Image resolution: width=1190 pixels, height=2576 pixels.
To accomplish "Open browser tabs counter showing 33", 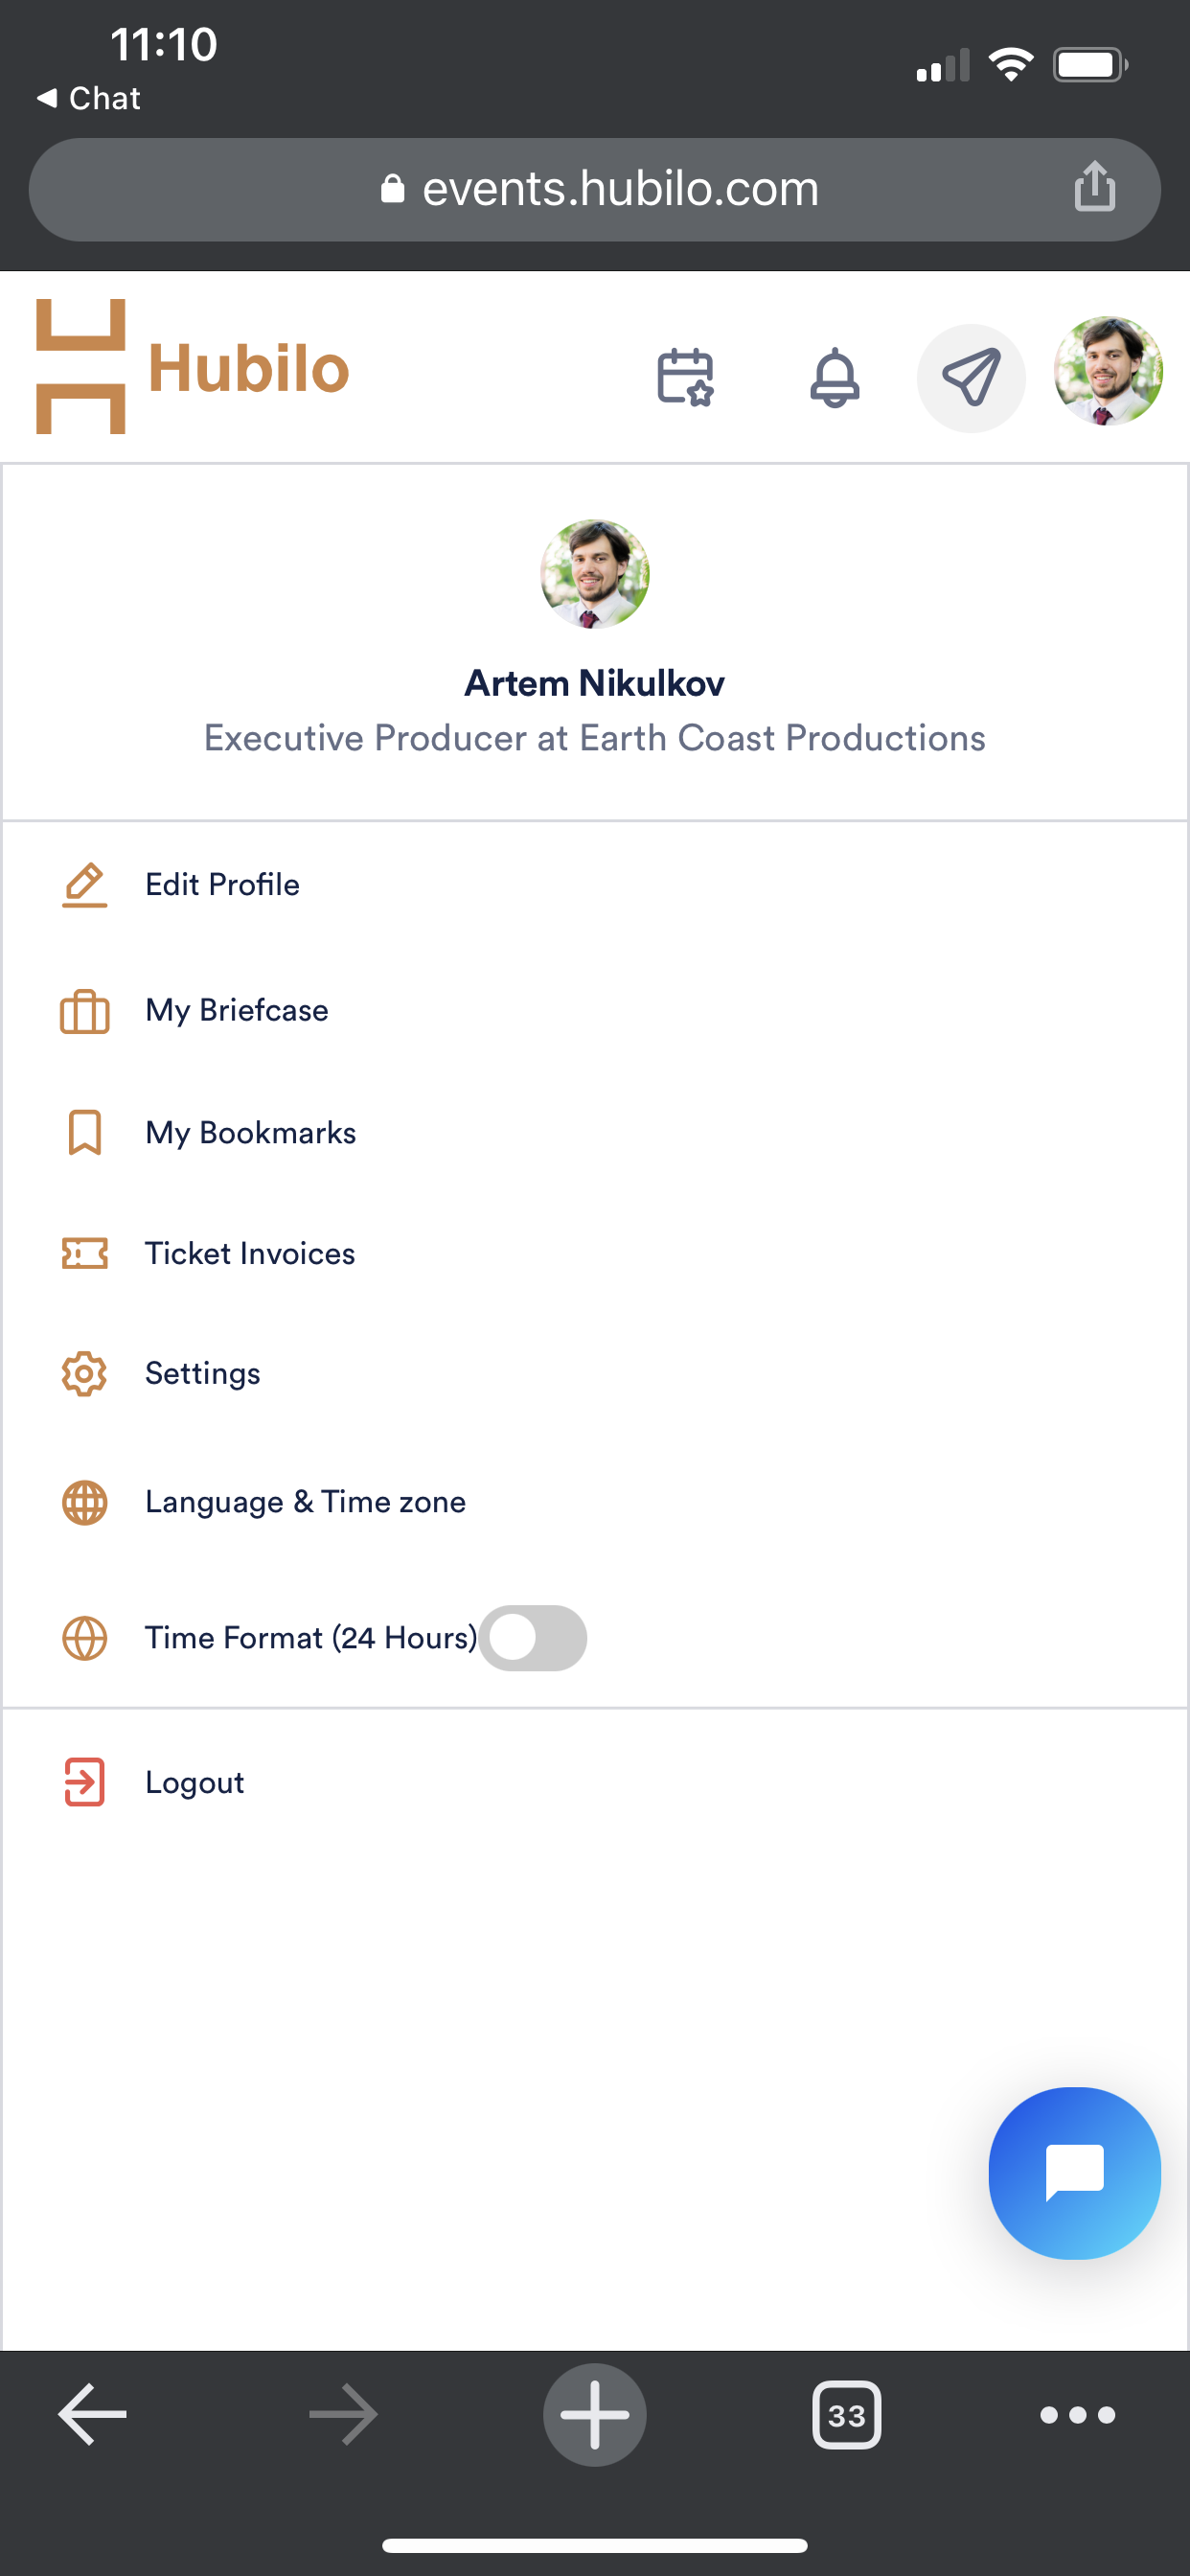I will coord(846,2414).
